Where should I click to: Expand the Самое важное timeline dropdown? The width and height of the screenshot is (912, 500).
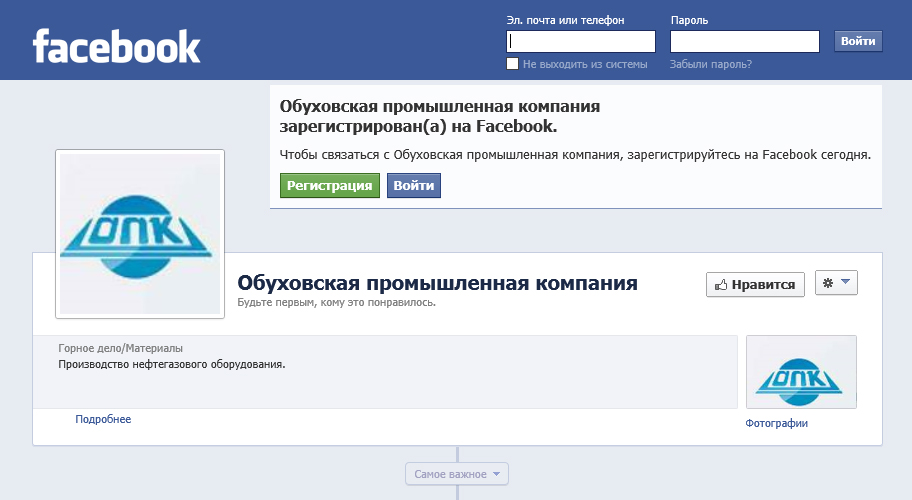[457, 474]
